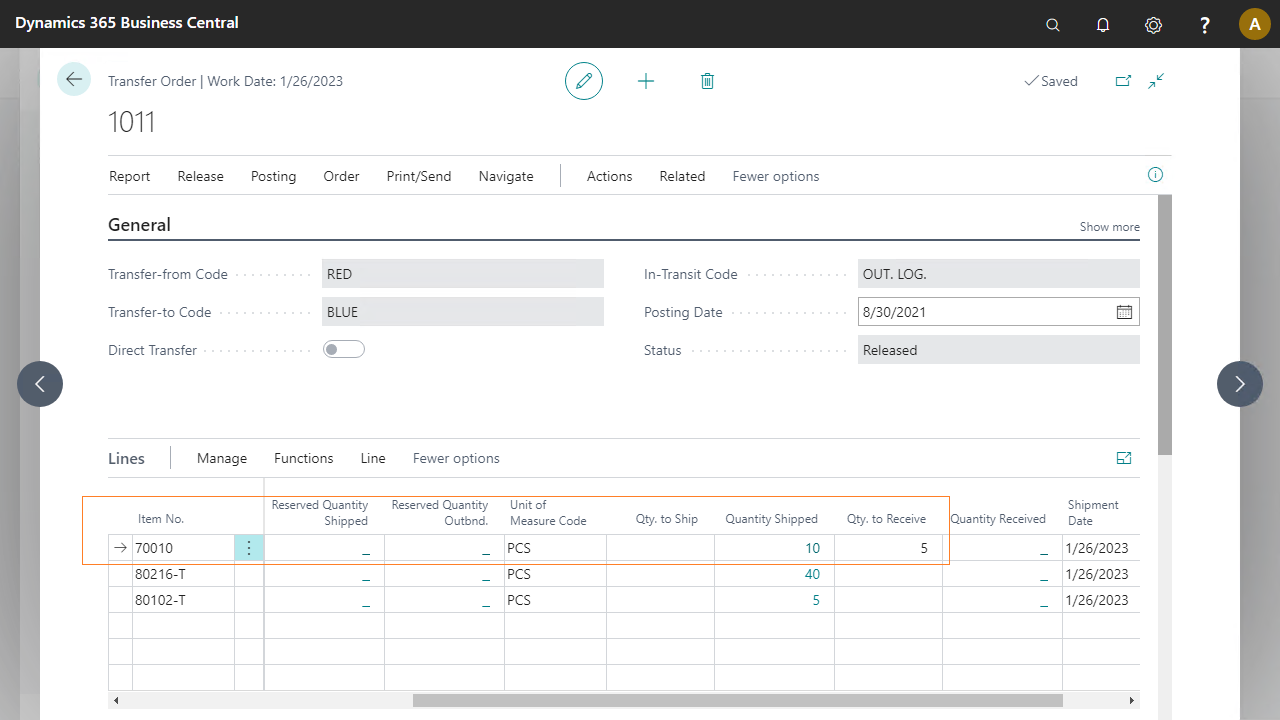1280x720 pixels.
Task: Open the help question mark
Action: (x=1205, y=24)
